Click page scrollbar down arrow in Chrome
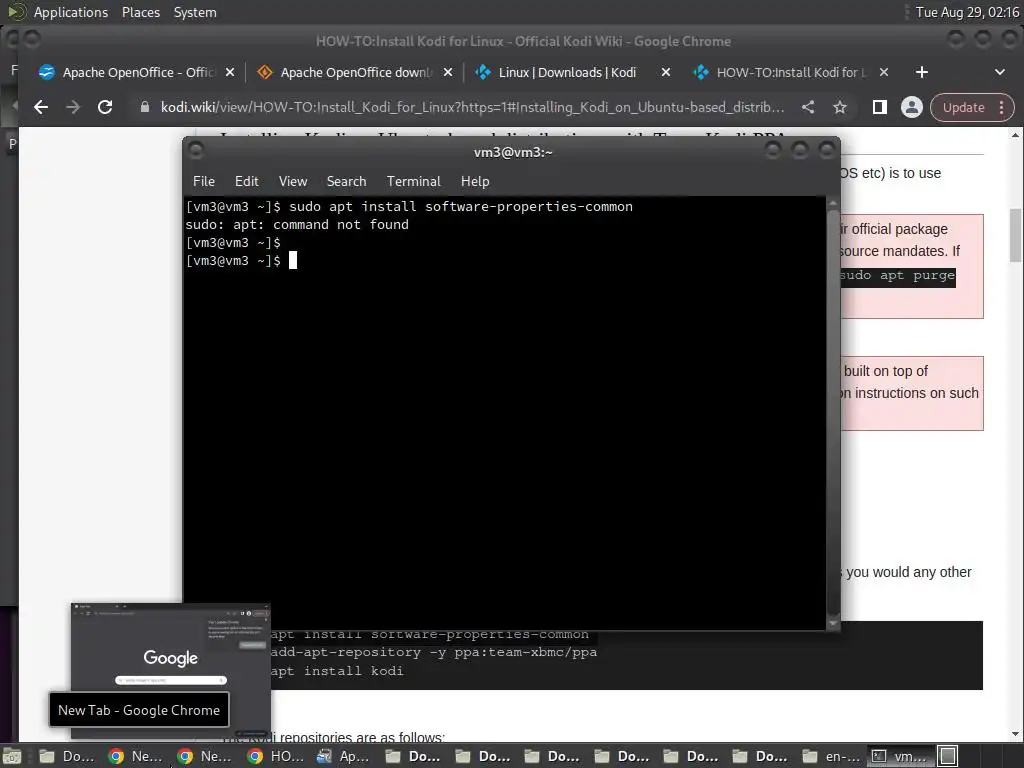1024x768 pixels. 1016,734
